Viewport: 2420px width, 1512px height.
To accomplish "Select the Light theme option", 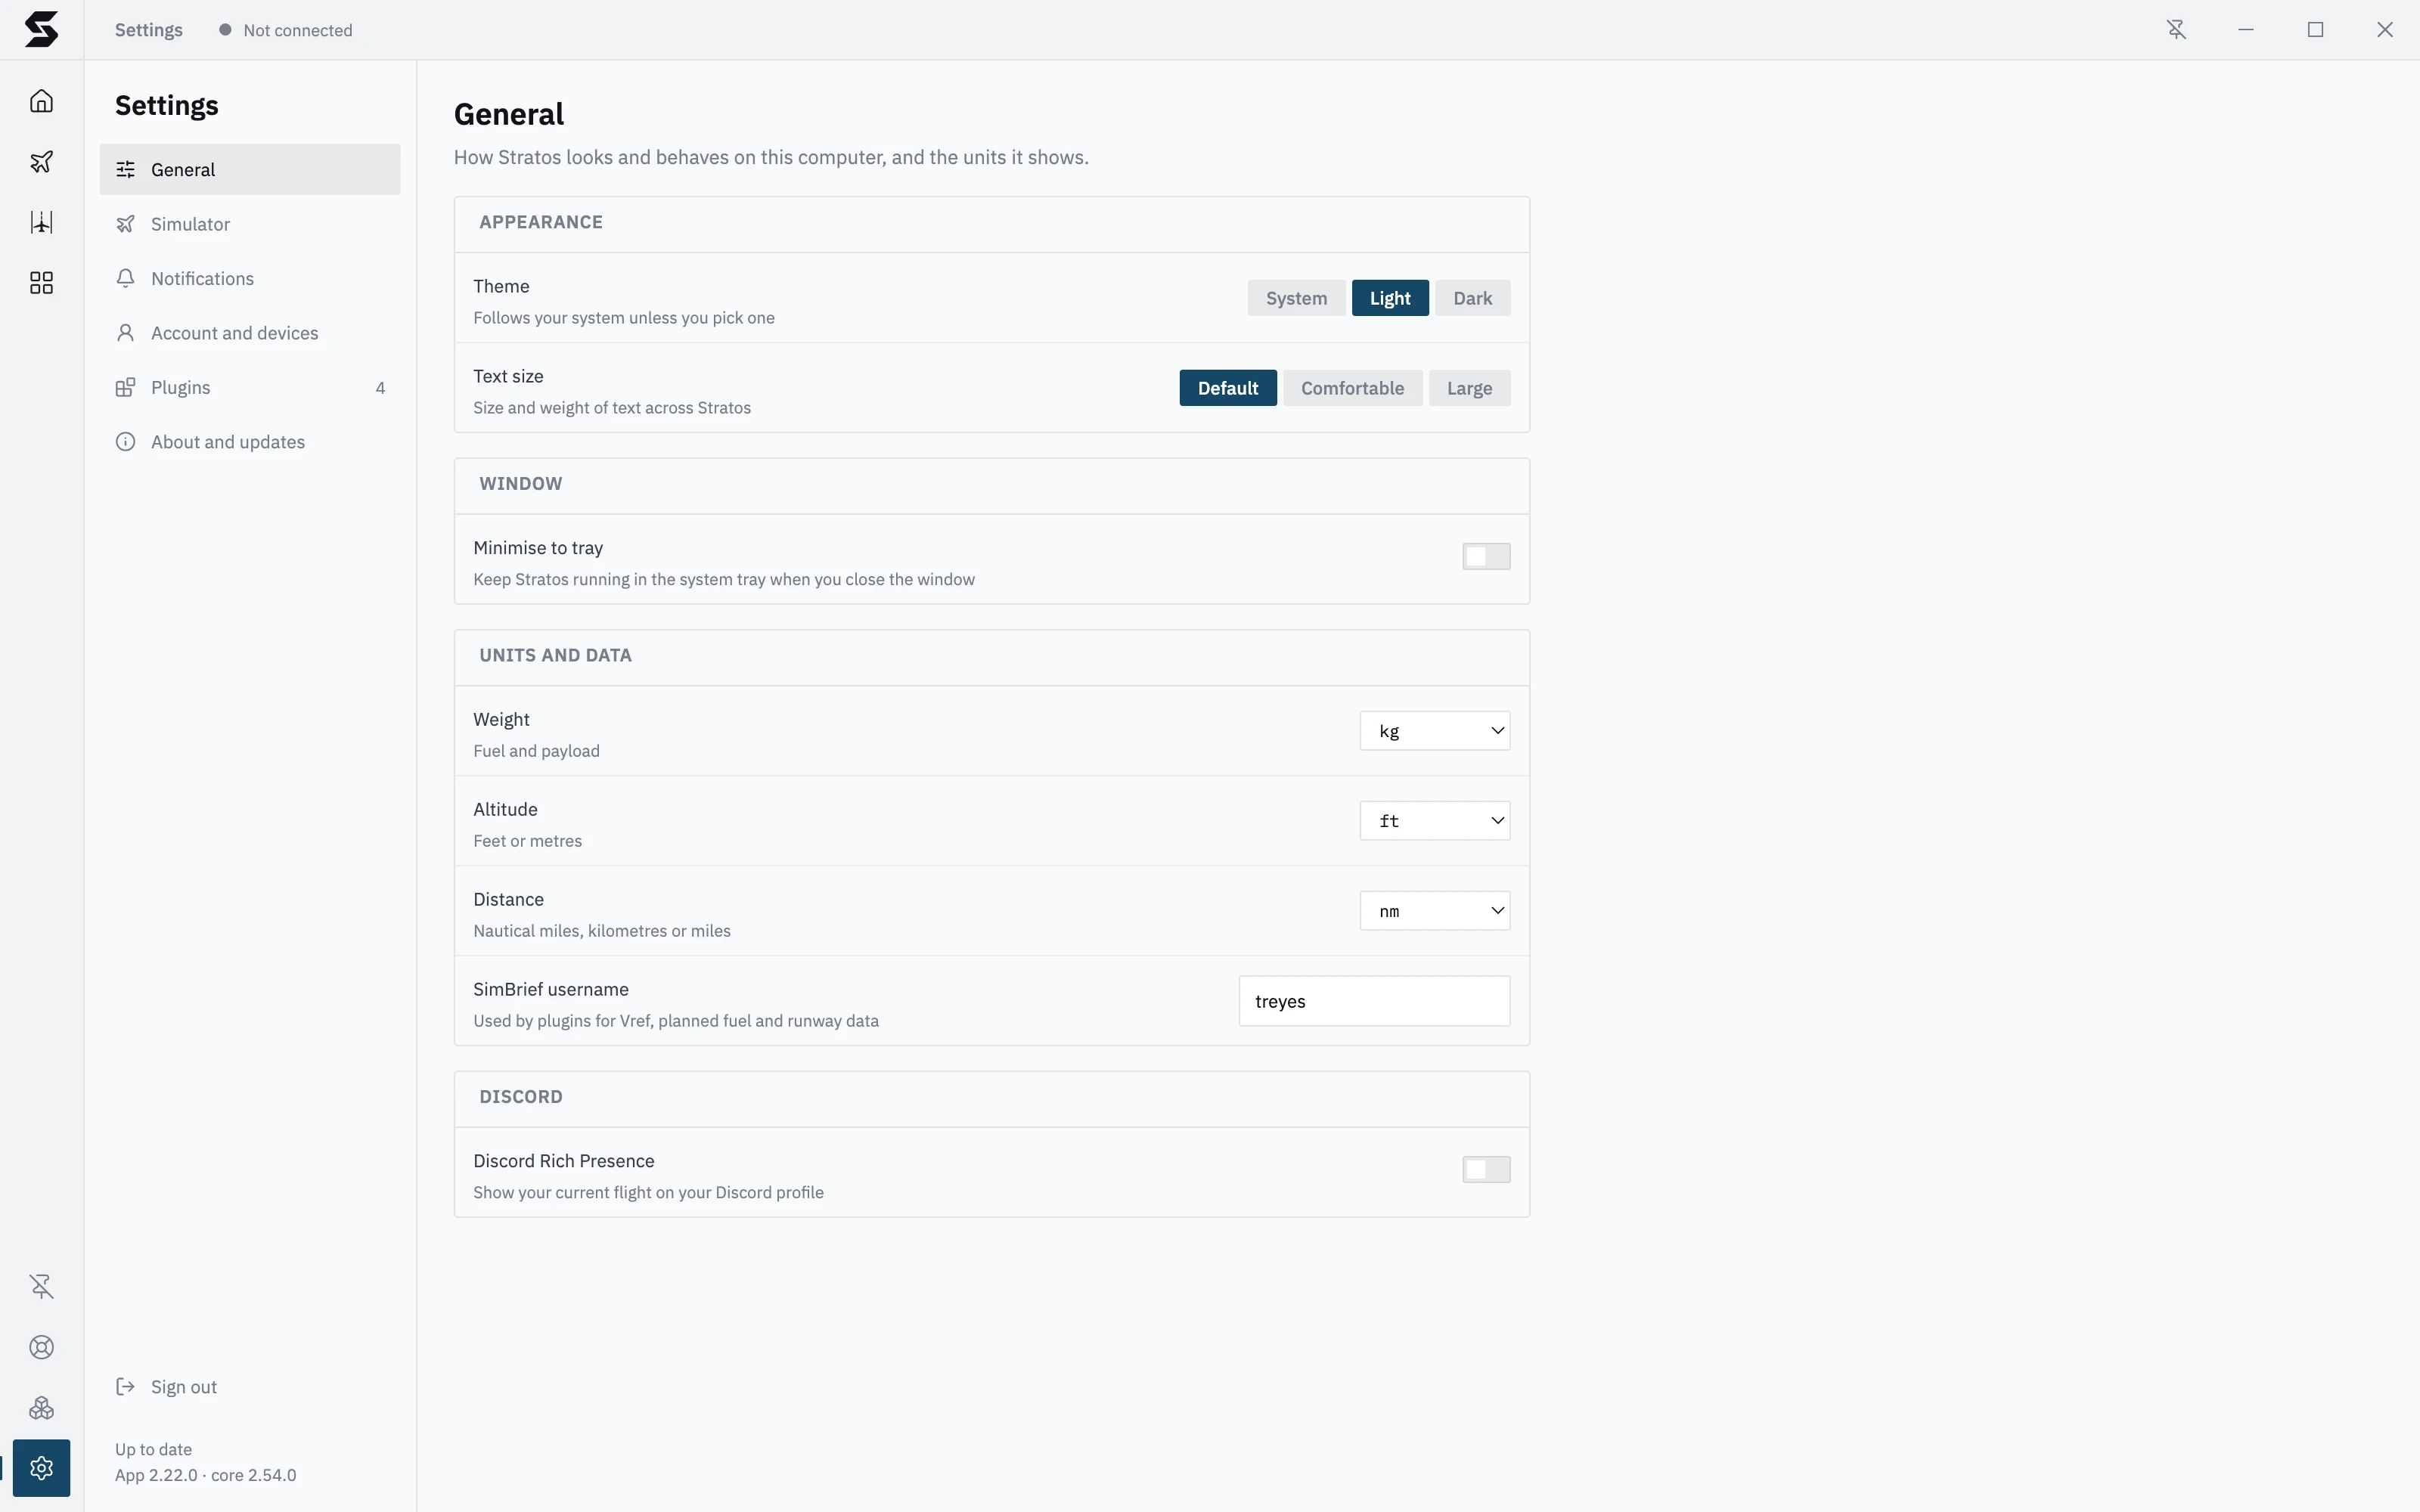I will click(1390, 298).
